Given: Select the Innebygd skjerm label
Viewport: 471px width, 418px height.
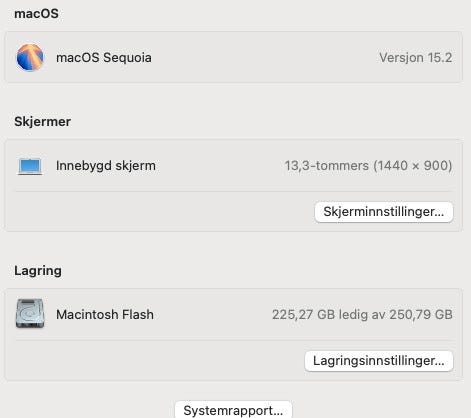Looking at the screenshot, I should point(106,166).
